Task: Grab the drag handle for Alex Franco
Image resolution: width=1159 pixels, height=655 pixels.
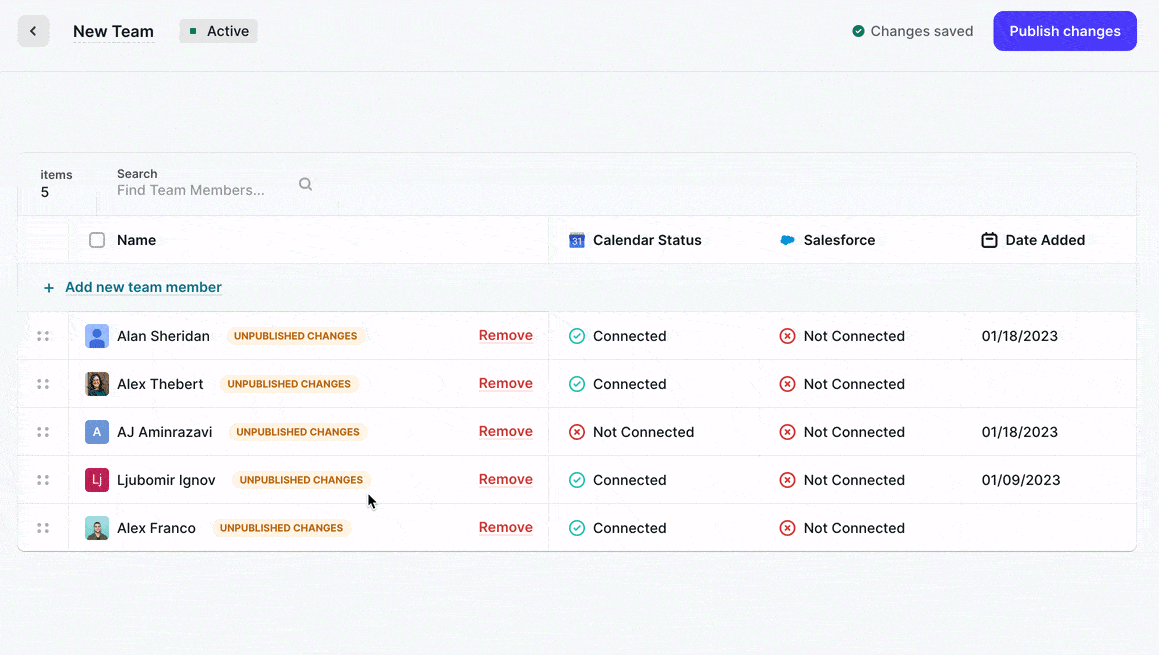Action: 43,528
